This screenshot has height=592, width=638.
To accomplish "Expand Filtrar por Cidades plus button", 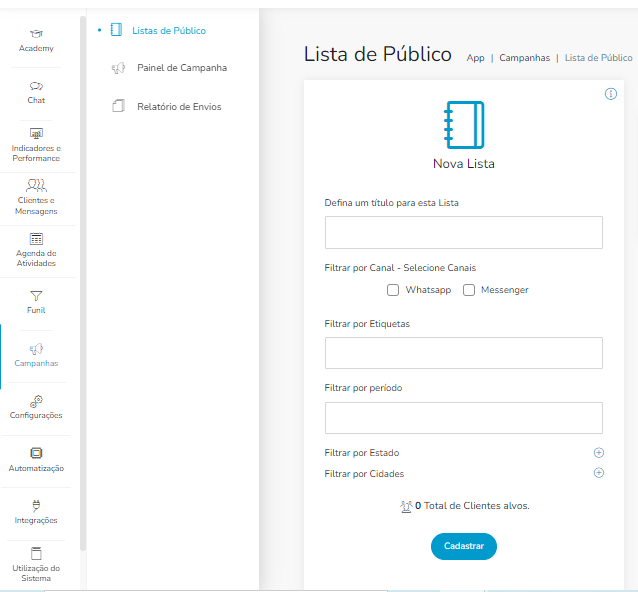I will point(599,473).
